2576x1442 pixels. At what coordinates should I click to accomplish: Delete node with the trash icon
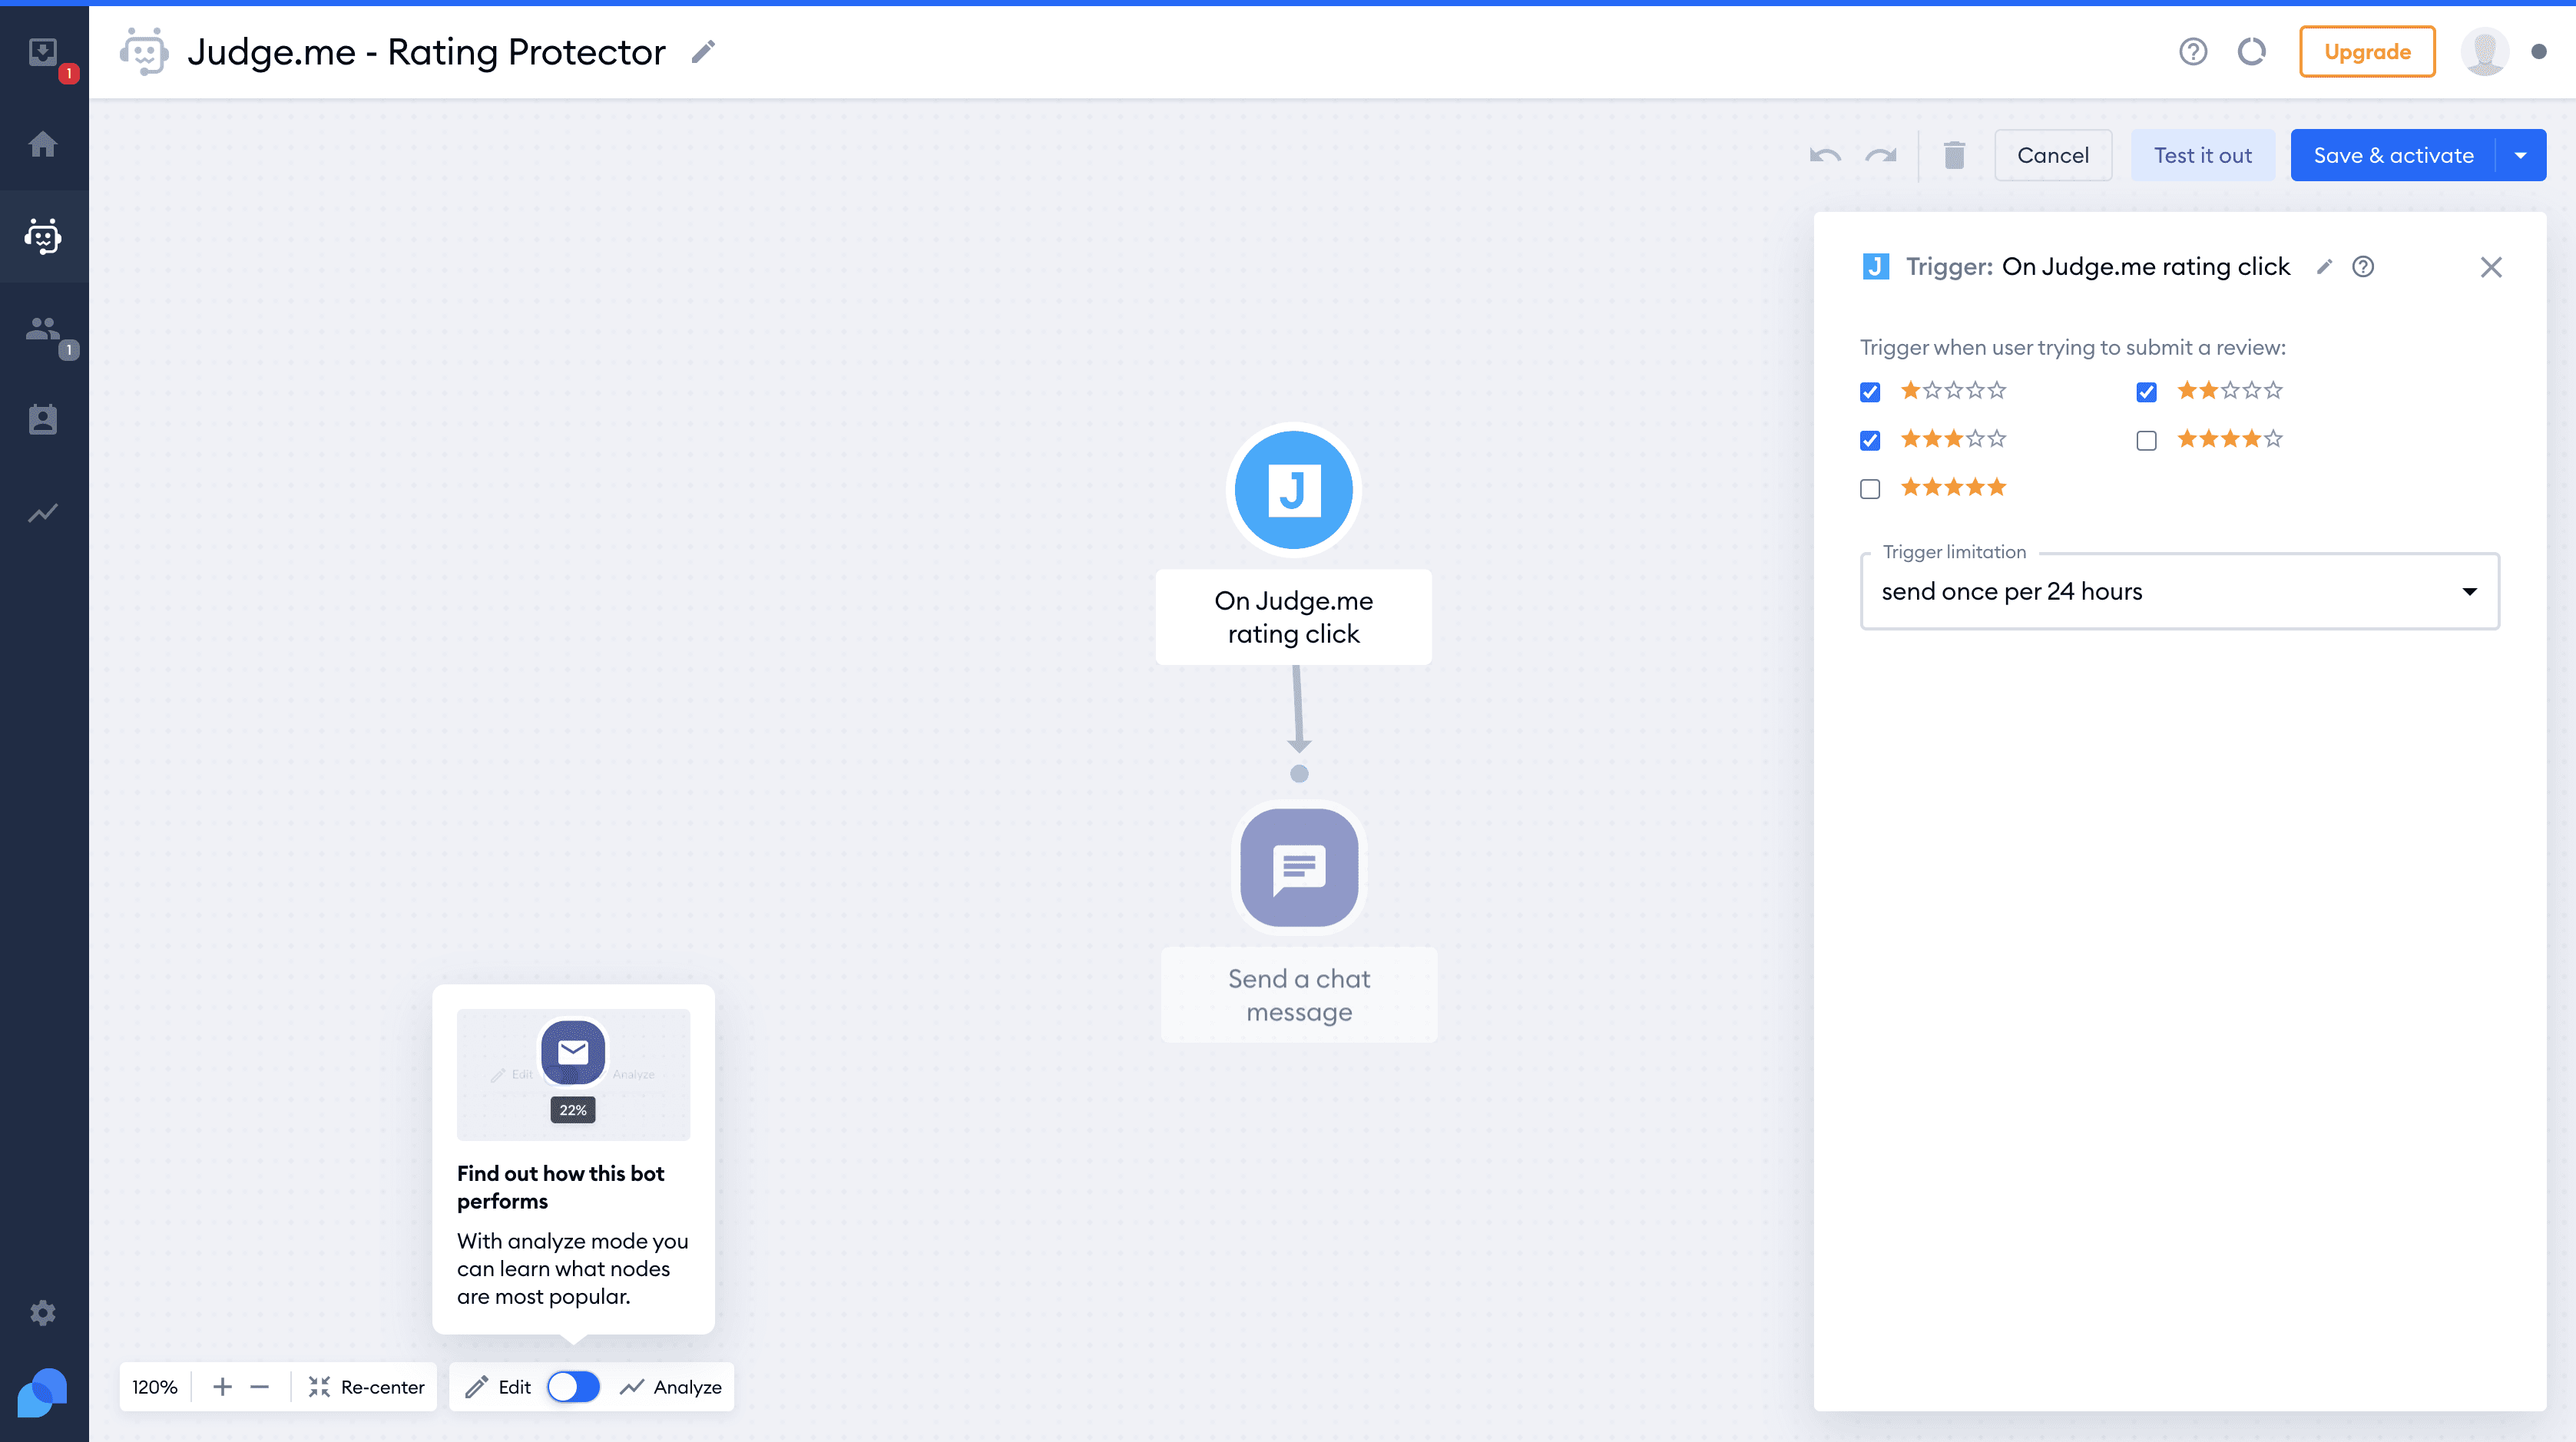[x=1954, y=155]
